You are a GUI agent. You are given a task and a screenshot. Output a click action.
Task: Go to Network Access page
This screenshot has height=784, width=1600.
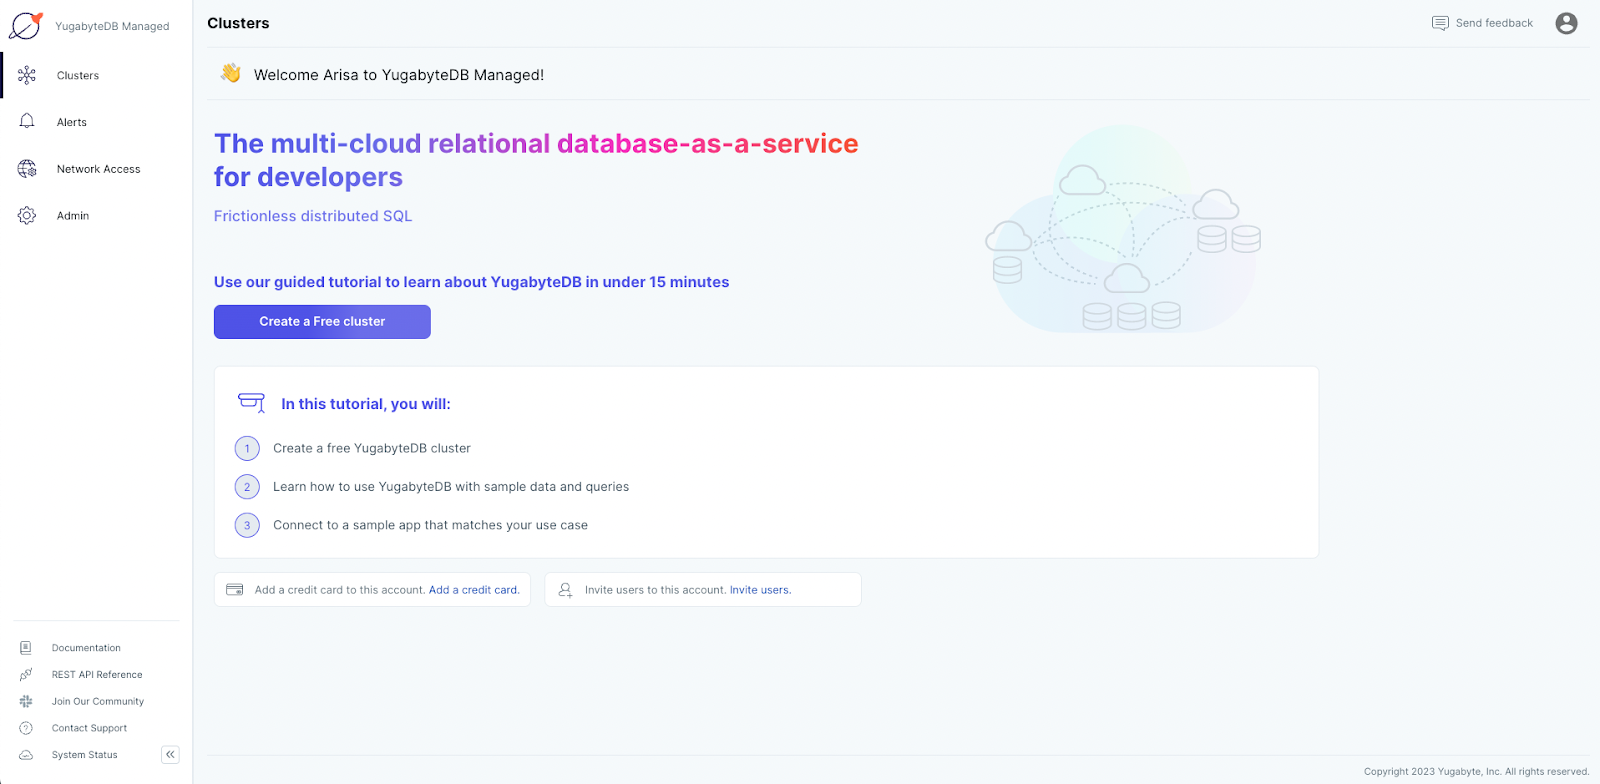(98, 169)
